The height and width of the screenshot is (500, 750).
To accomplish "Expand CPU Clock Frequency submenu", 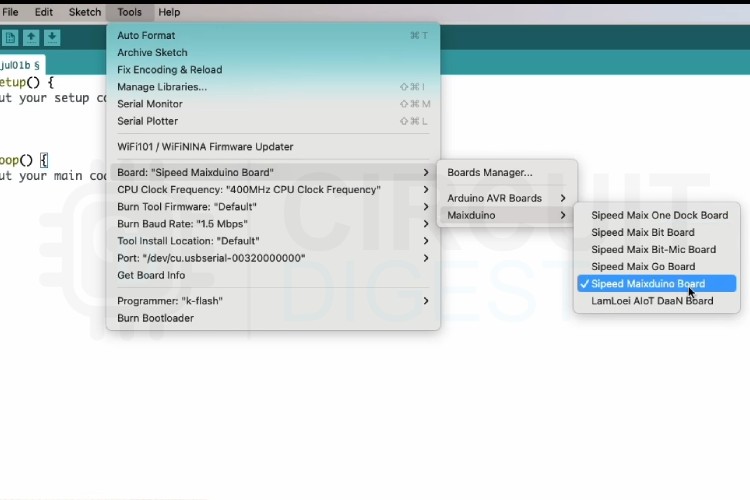I will (273, 189).
